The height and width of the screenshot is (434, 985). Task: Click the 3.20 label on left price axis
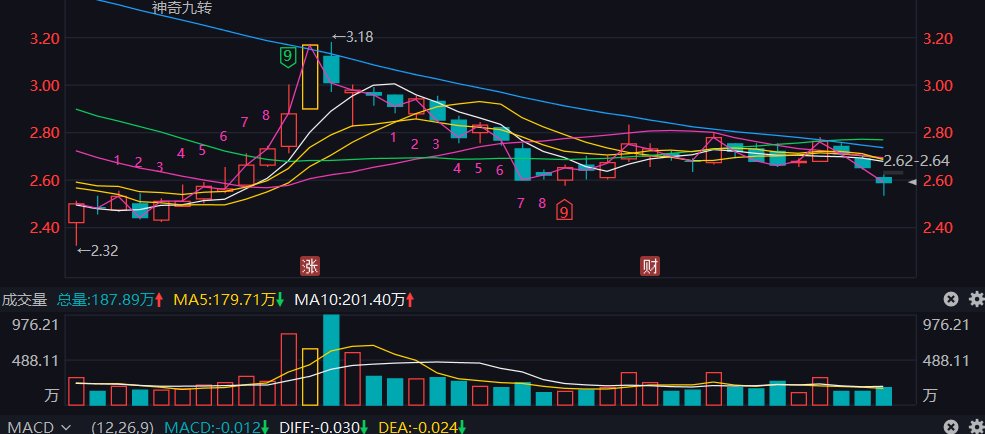pos(45,38)
